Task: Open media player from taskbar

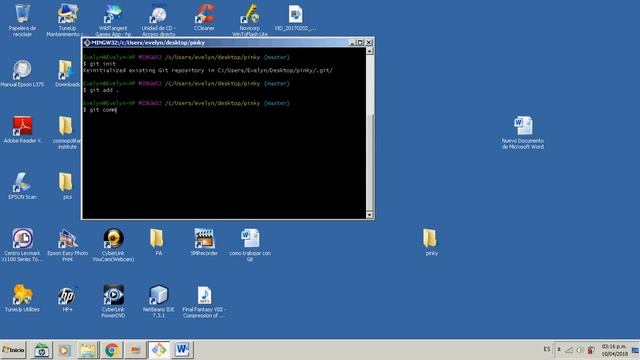Action: [x=64, y=350]
